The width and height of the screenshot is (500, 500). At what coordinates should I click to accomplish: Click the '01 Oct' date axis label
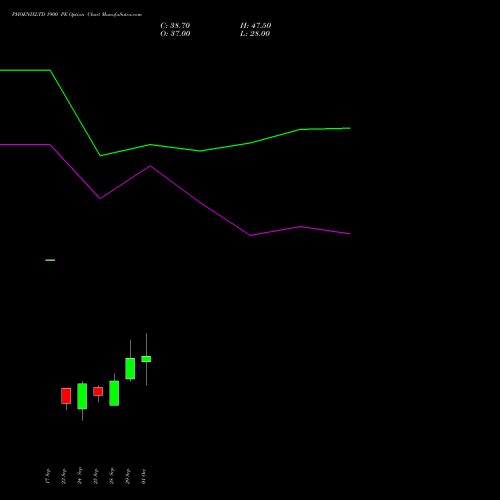pos(144,476)
